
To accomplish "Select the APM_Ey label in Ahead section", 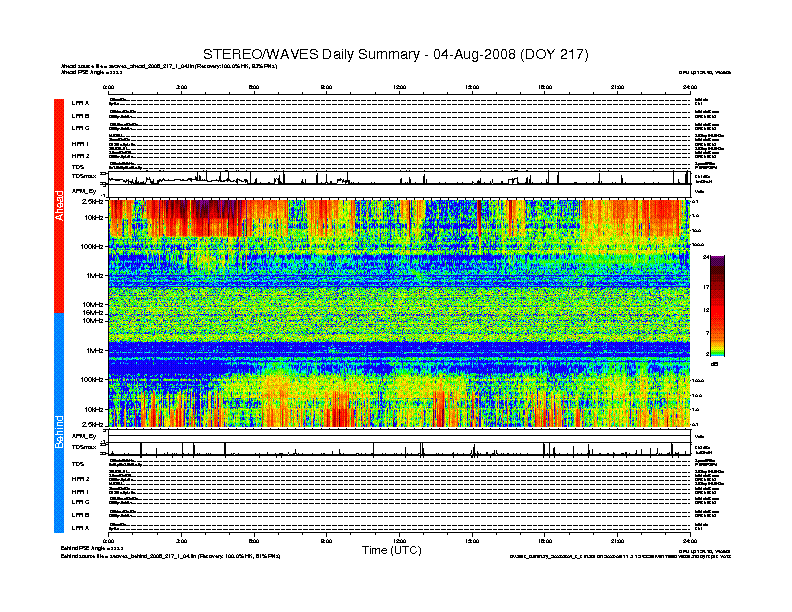I will 84,191.
